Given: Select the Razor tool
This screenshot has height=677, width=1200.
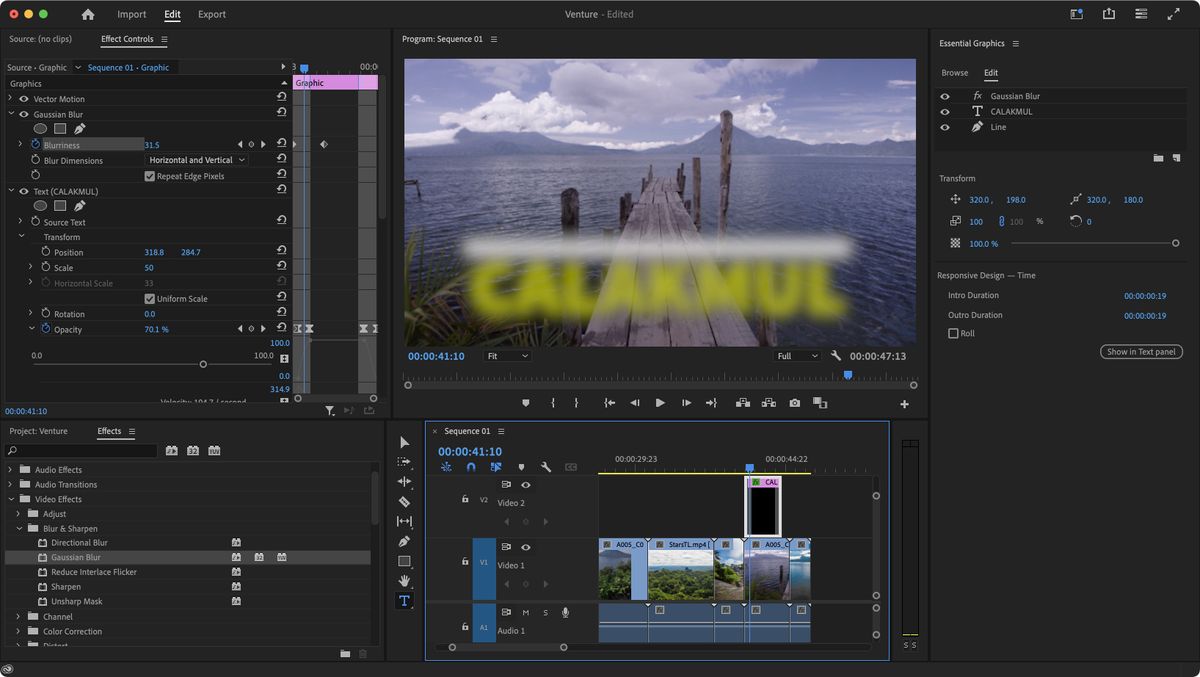Looking at the screenshot, I should point(404,501).
